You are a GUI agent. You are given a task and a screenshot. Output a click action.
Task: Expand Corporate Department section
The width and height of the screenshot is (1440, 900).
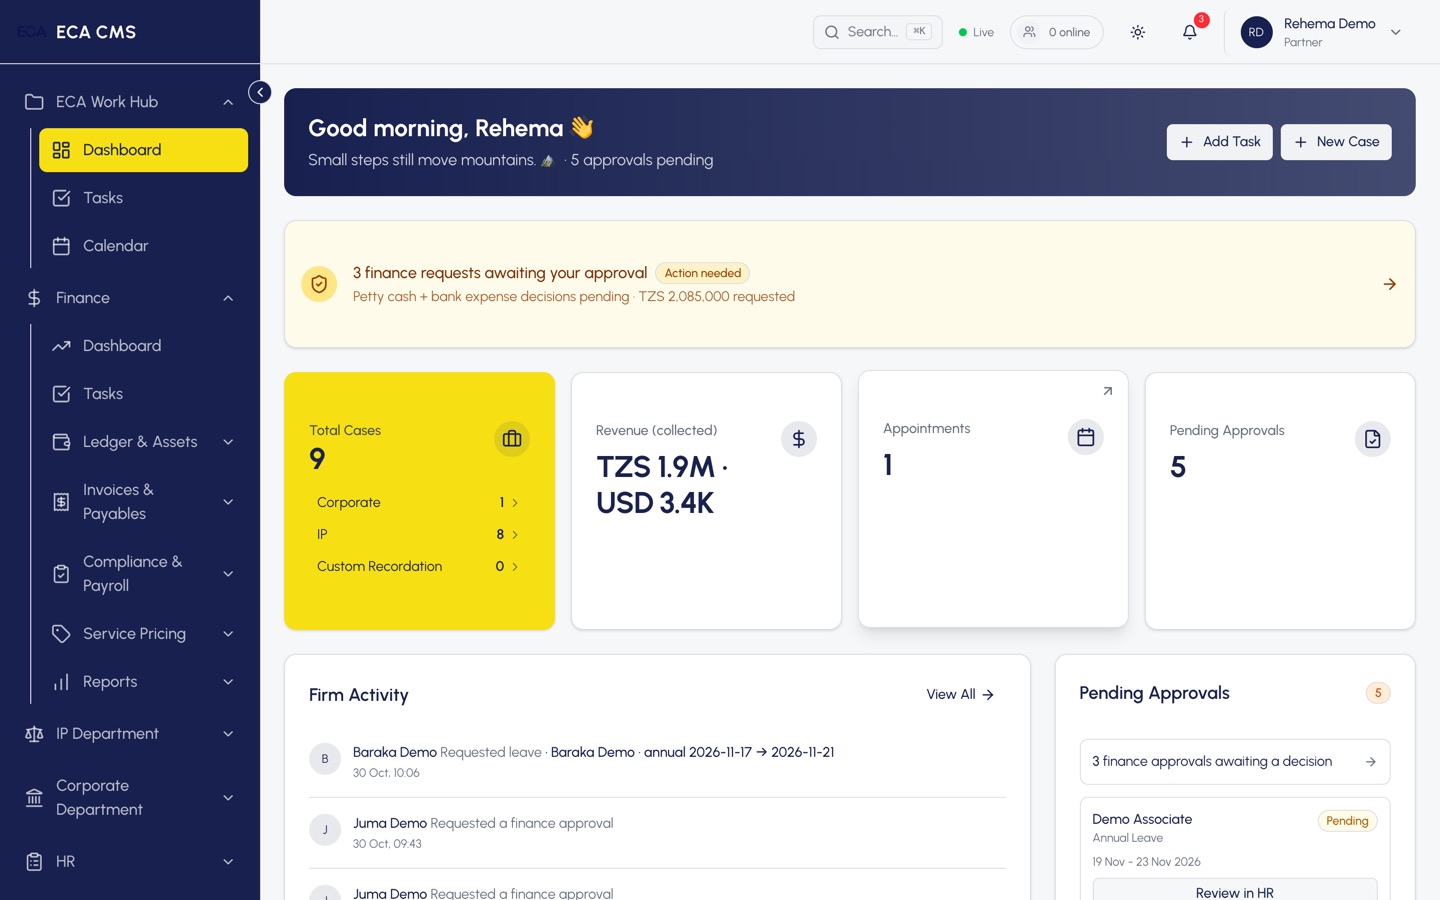tap(228, 798)
